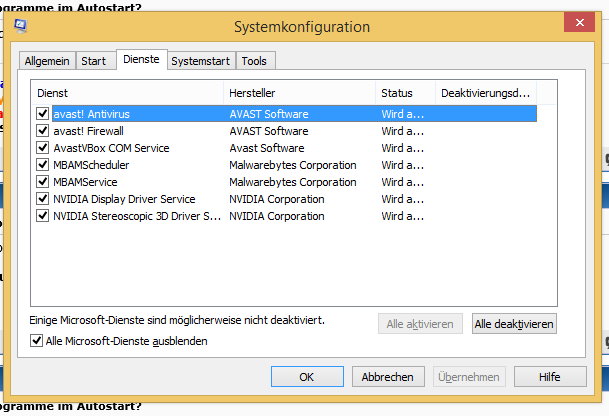The width and height of the screenshot is (609, 416).
Task: Click Avast Software in AvastVBox row
Action: (x=267, y=148)
